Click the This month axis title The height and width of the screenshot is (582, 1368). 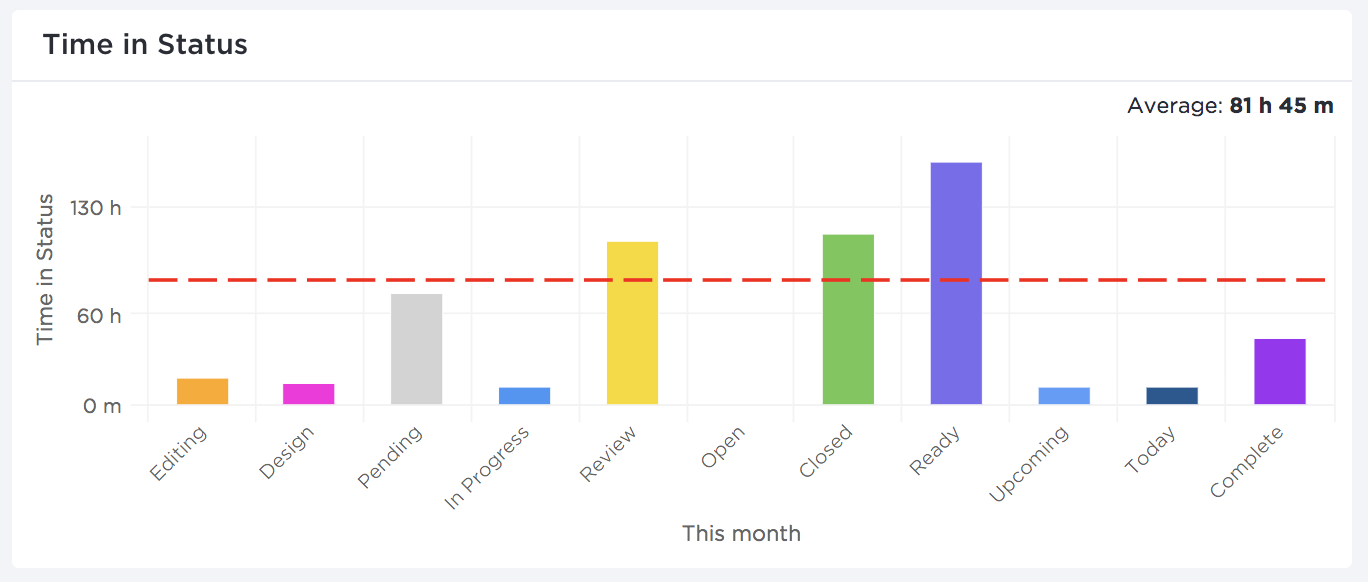click(x=741, y=533)
